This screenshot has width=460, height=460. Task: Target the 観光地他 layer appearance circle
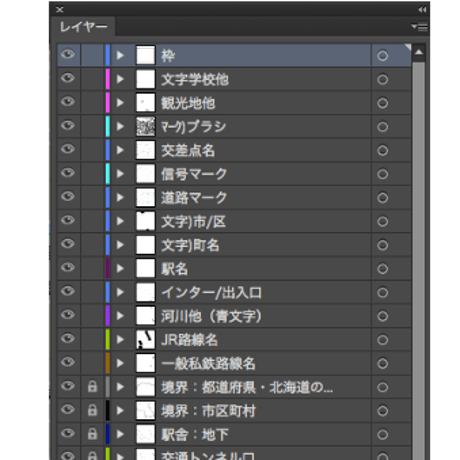pyautogui.click(x=382, y=103)
